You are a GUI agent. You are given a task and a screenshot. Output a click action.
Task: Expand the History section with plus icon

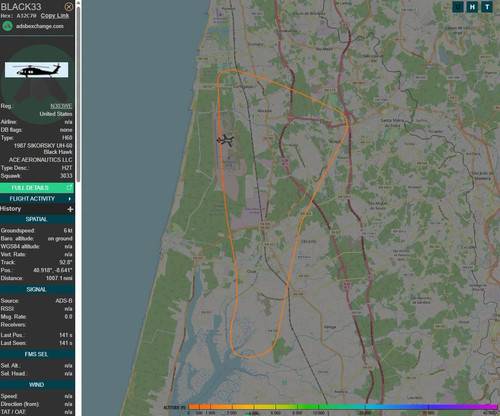(x=70, y=209)
